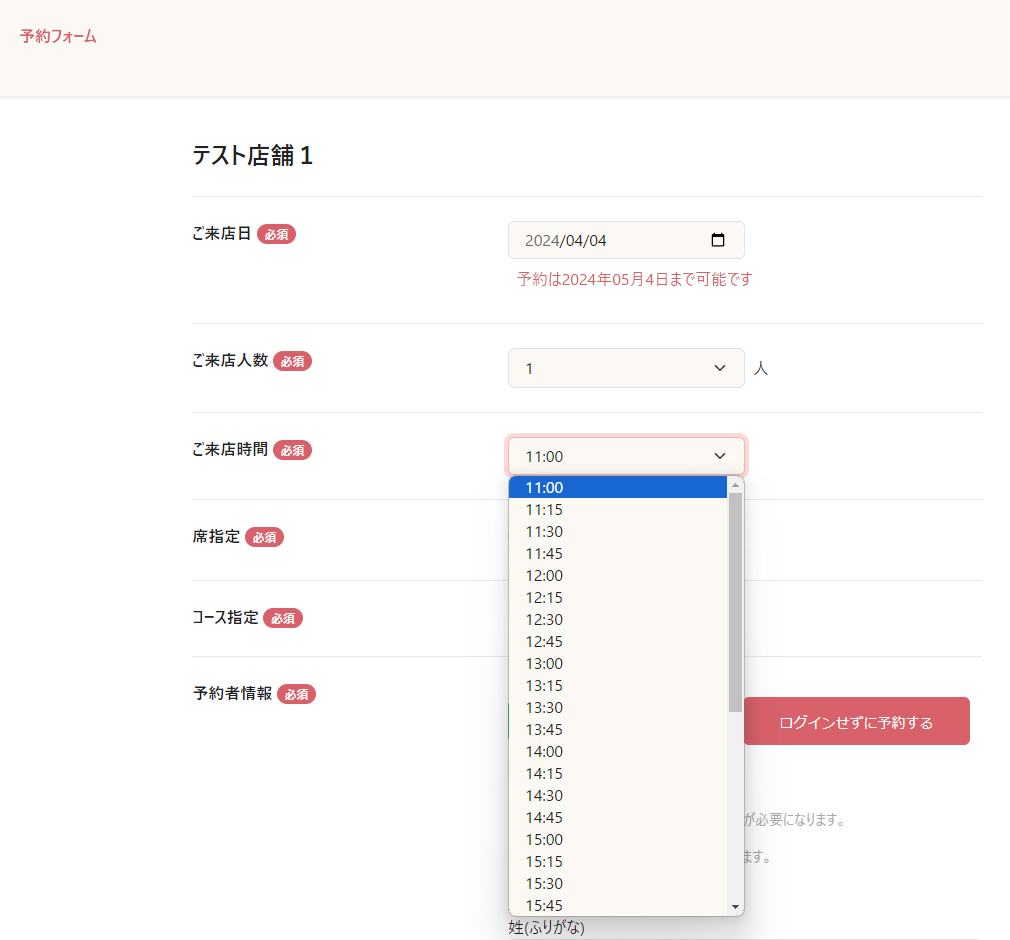Click the ログインせずに予約する button
The height and width of the screenshot is (940, 1010).
(x=855, y=722)
